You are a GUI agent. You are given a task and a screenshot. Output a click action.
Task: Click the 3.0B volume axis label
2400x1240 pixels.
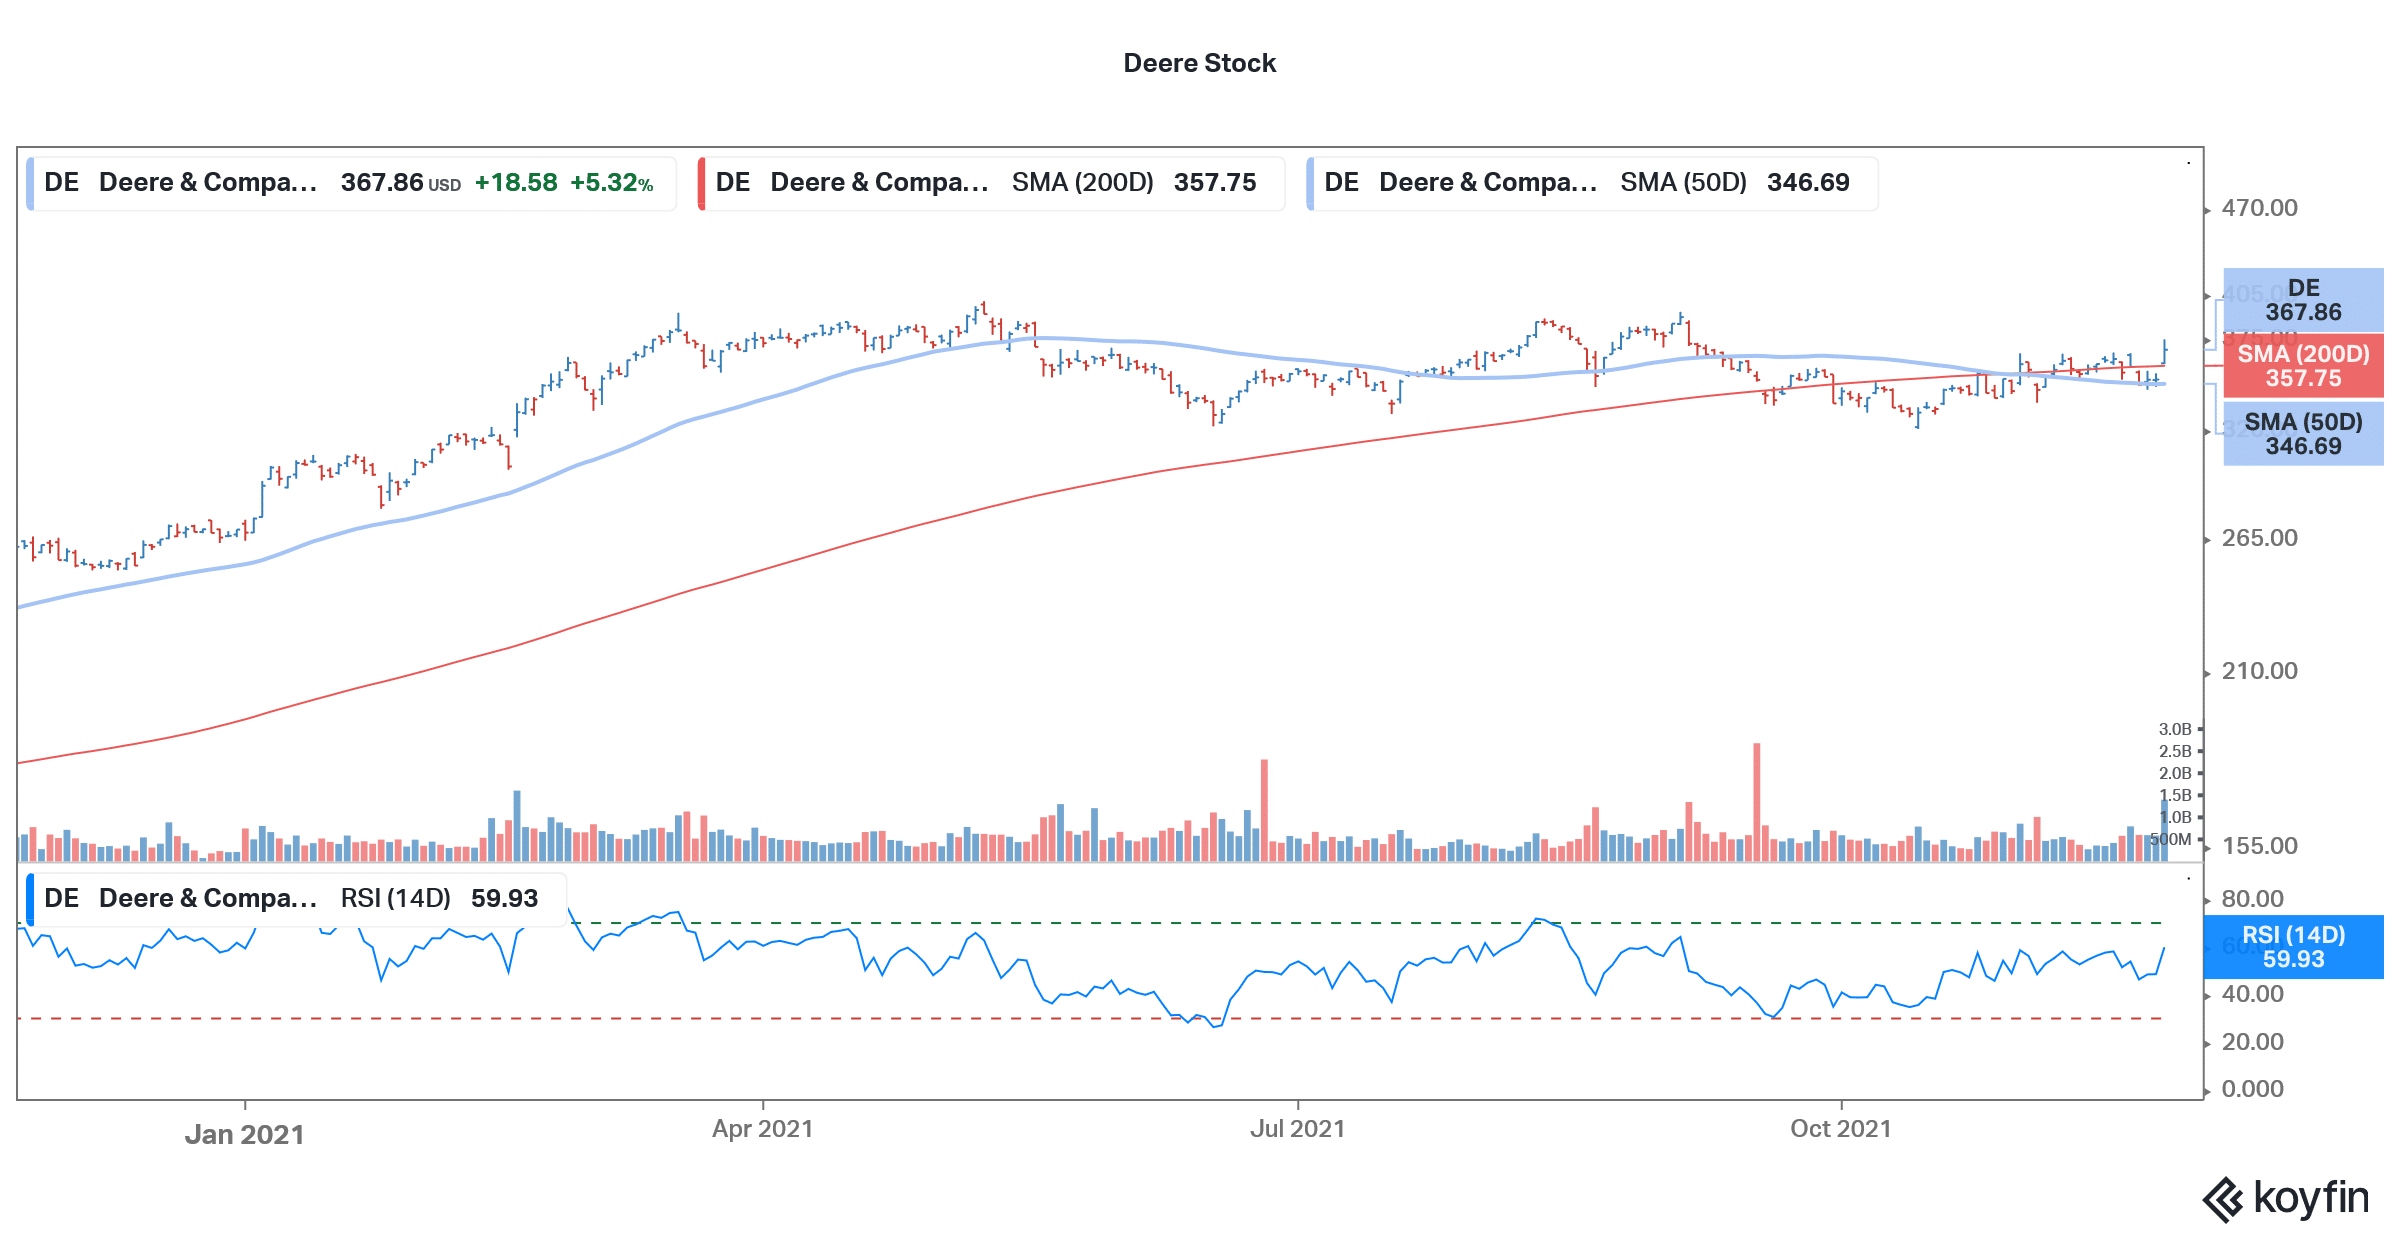click(x=2174, y=730)
